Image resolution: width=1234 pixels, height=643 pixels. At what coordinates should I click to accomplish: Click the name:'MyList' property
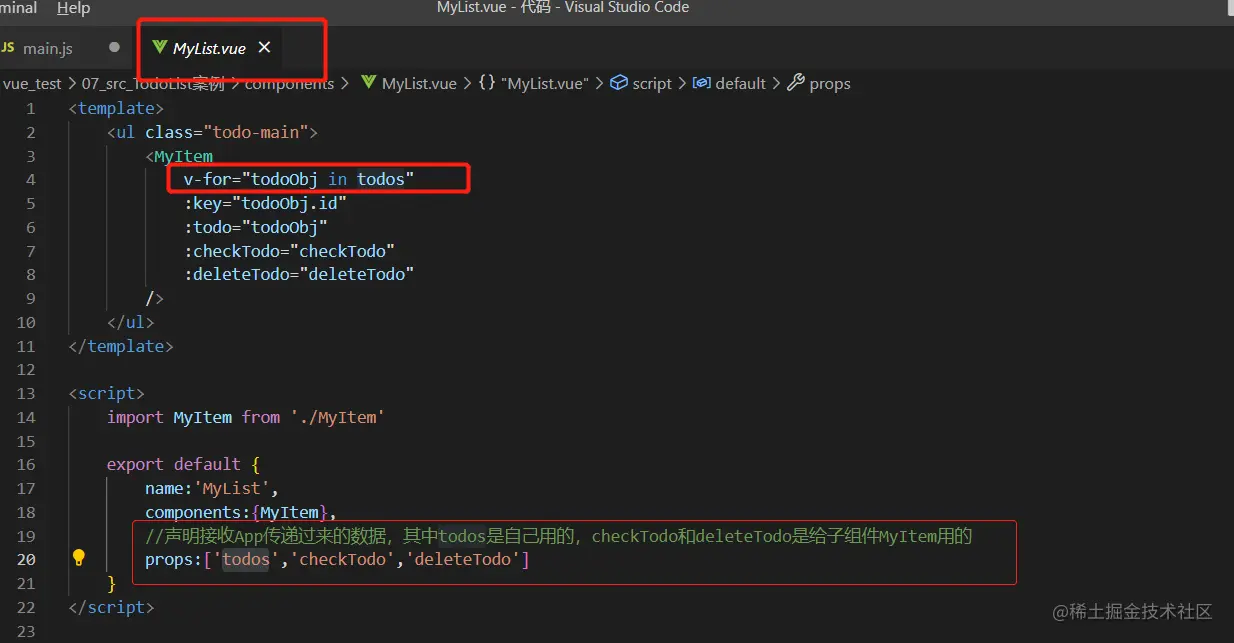pyautogui.click(x=211, y=488)
